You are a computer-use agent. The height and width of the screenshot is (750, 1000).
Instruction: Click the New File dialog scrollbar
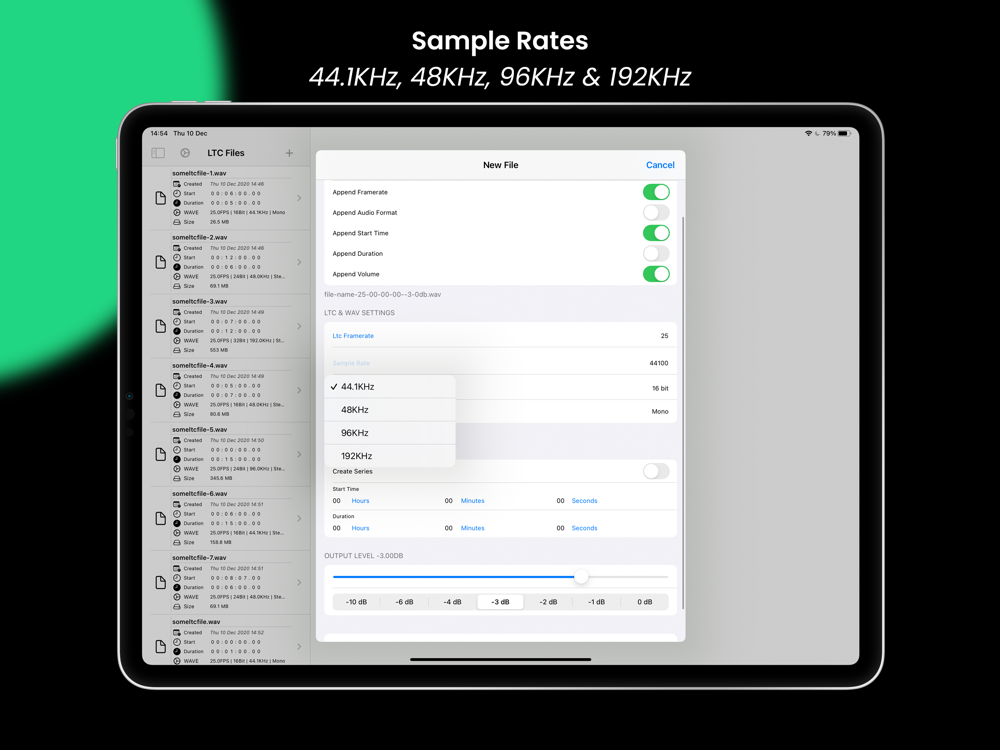pos(683,412)
